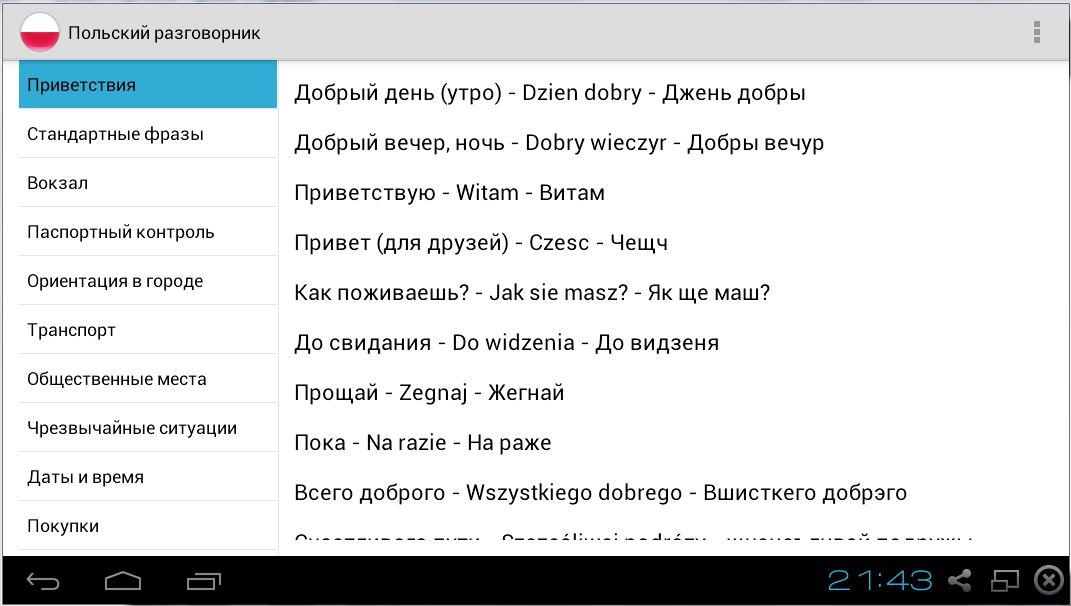The image size is (1071, 606).
Task: Tap the Polish flag app icon
Action: pyautogui.click(x=40, y=33)
